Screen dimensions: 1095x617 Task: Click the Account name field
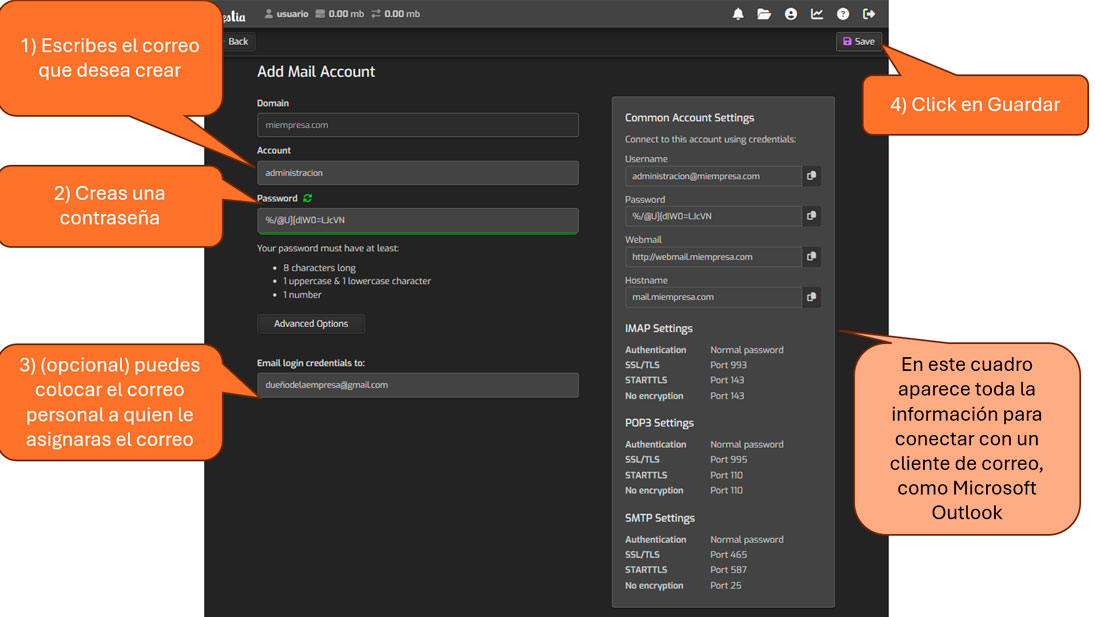pyautogui.click(x=418, y=173)
